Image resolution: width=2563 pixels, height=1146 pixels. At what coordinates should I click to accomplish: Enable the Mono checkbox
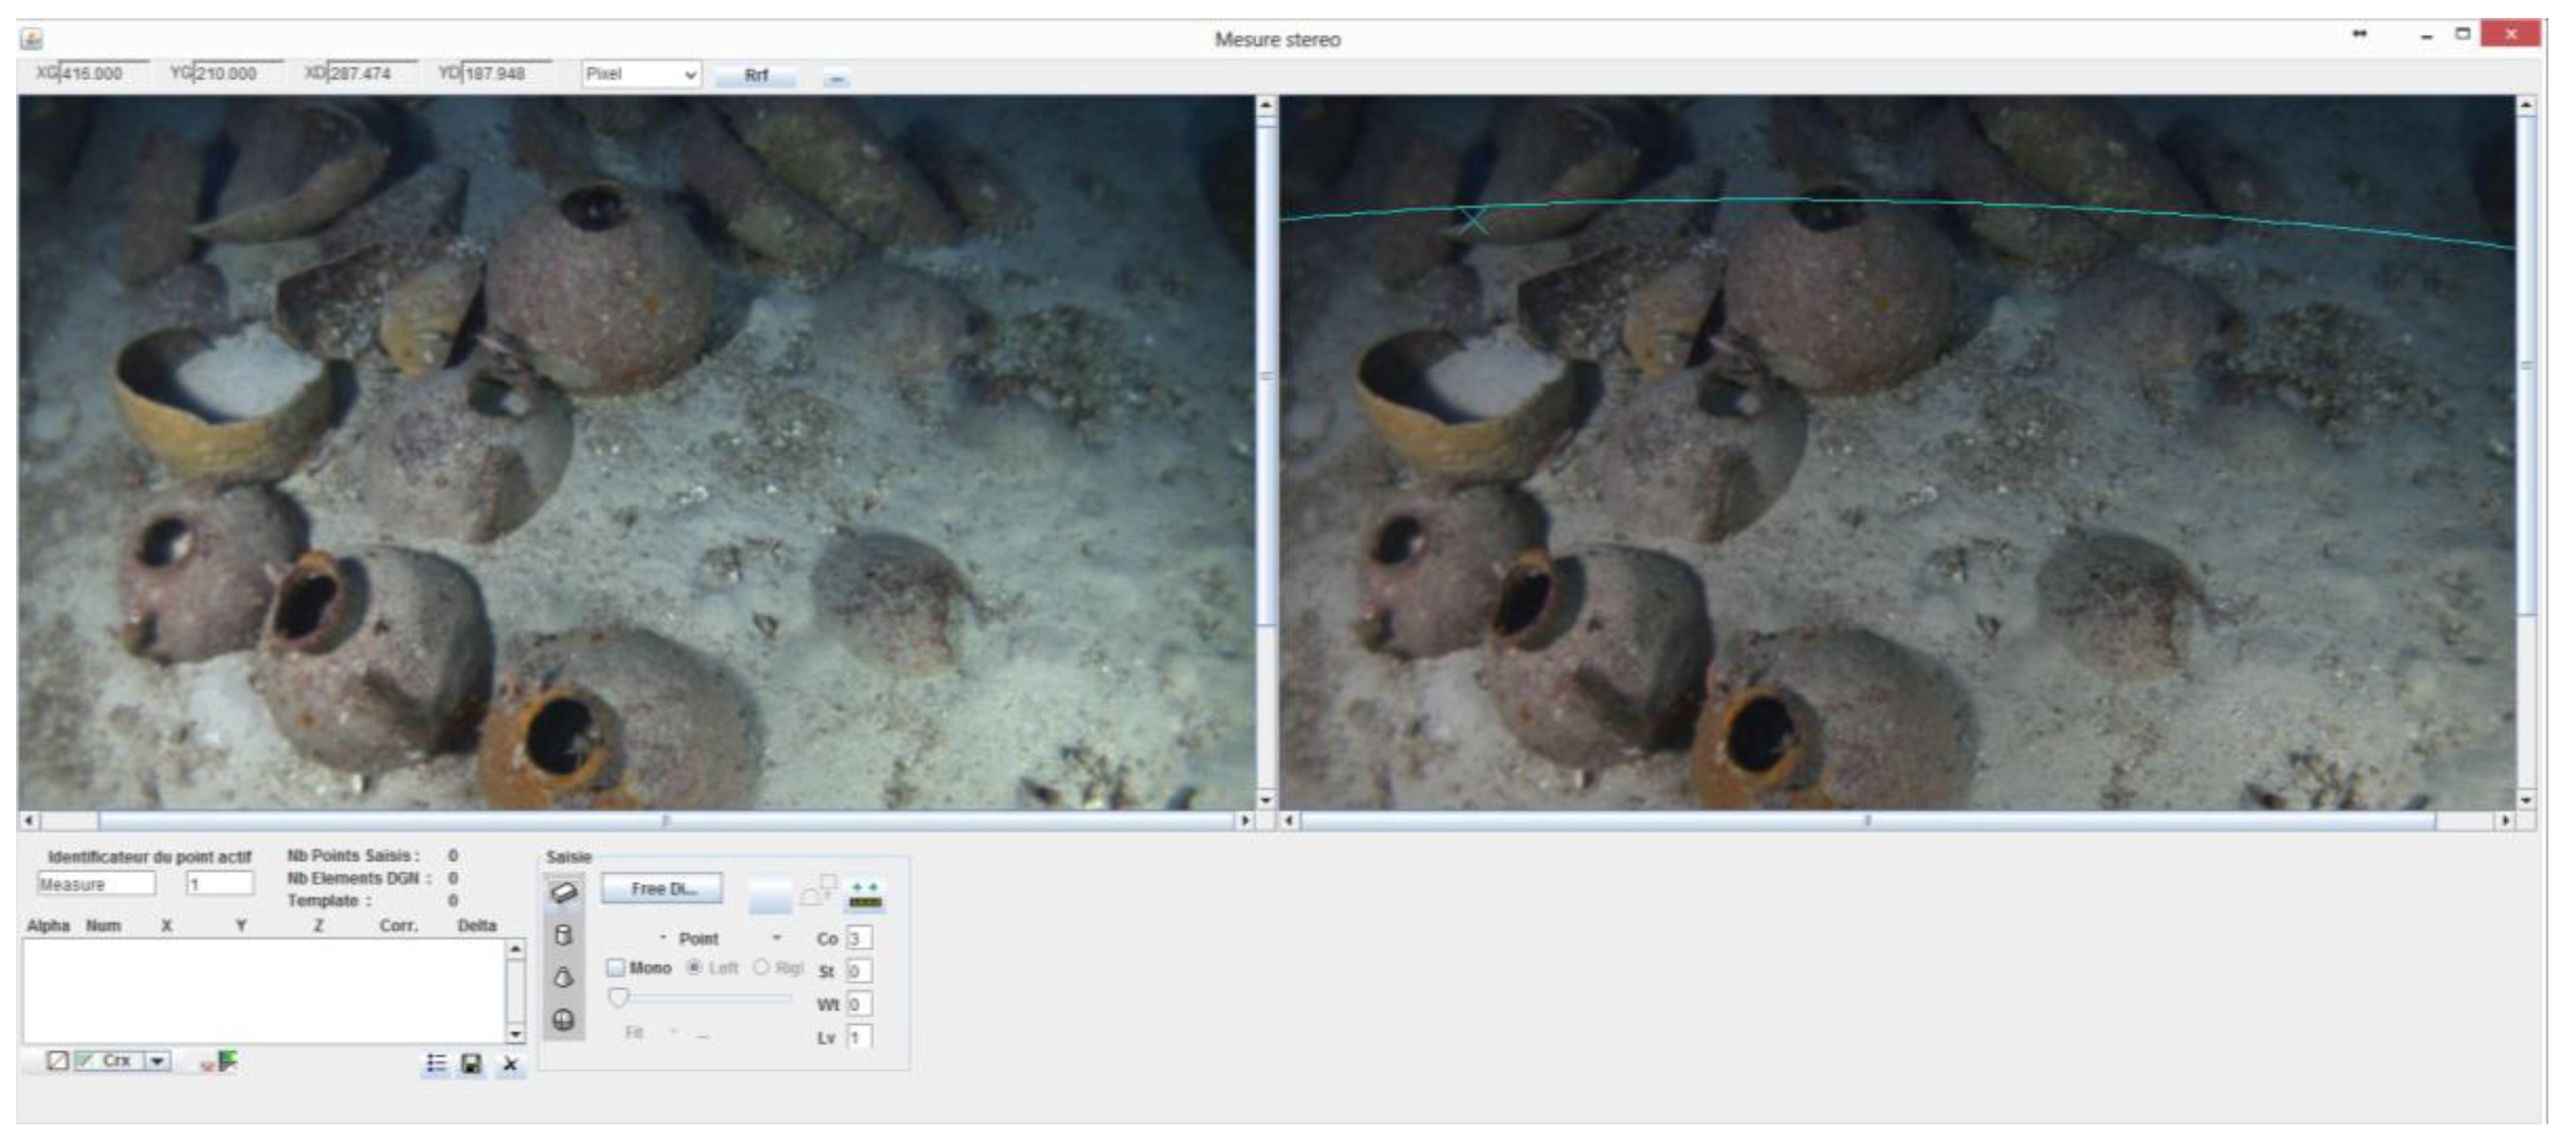pos(616,968)
